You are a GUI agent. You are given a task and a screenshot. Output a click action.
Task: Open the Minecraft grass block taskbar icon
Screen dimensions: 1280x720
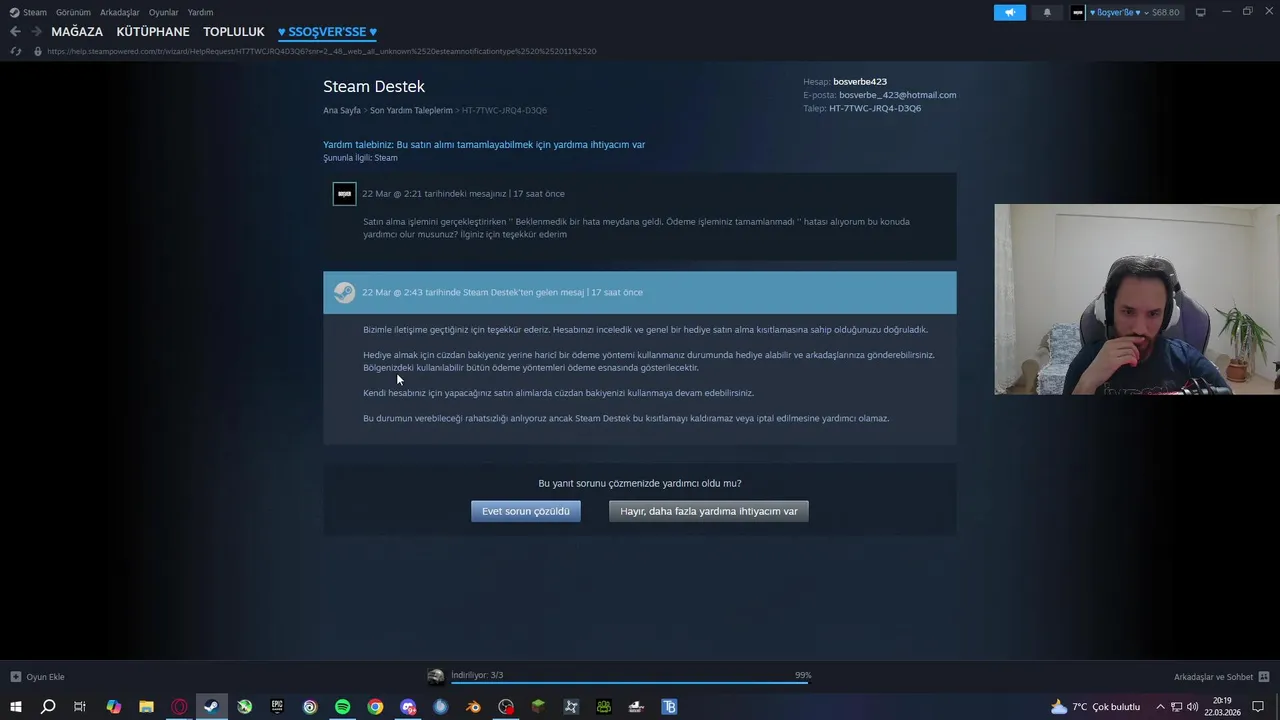(538, 707)
